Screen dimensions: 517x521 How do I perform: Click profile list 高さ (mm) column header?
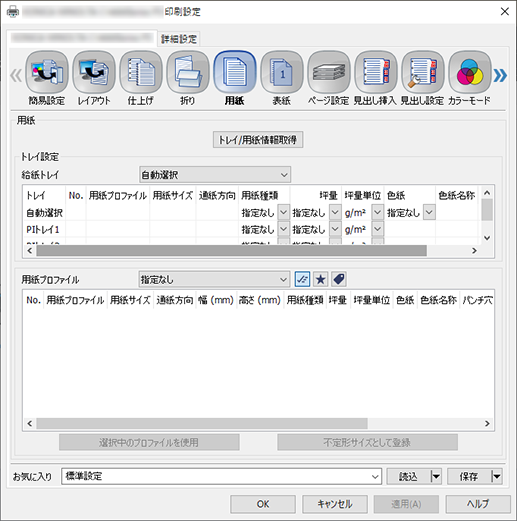(260, 300)
